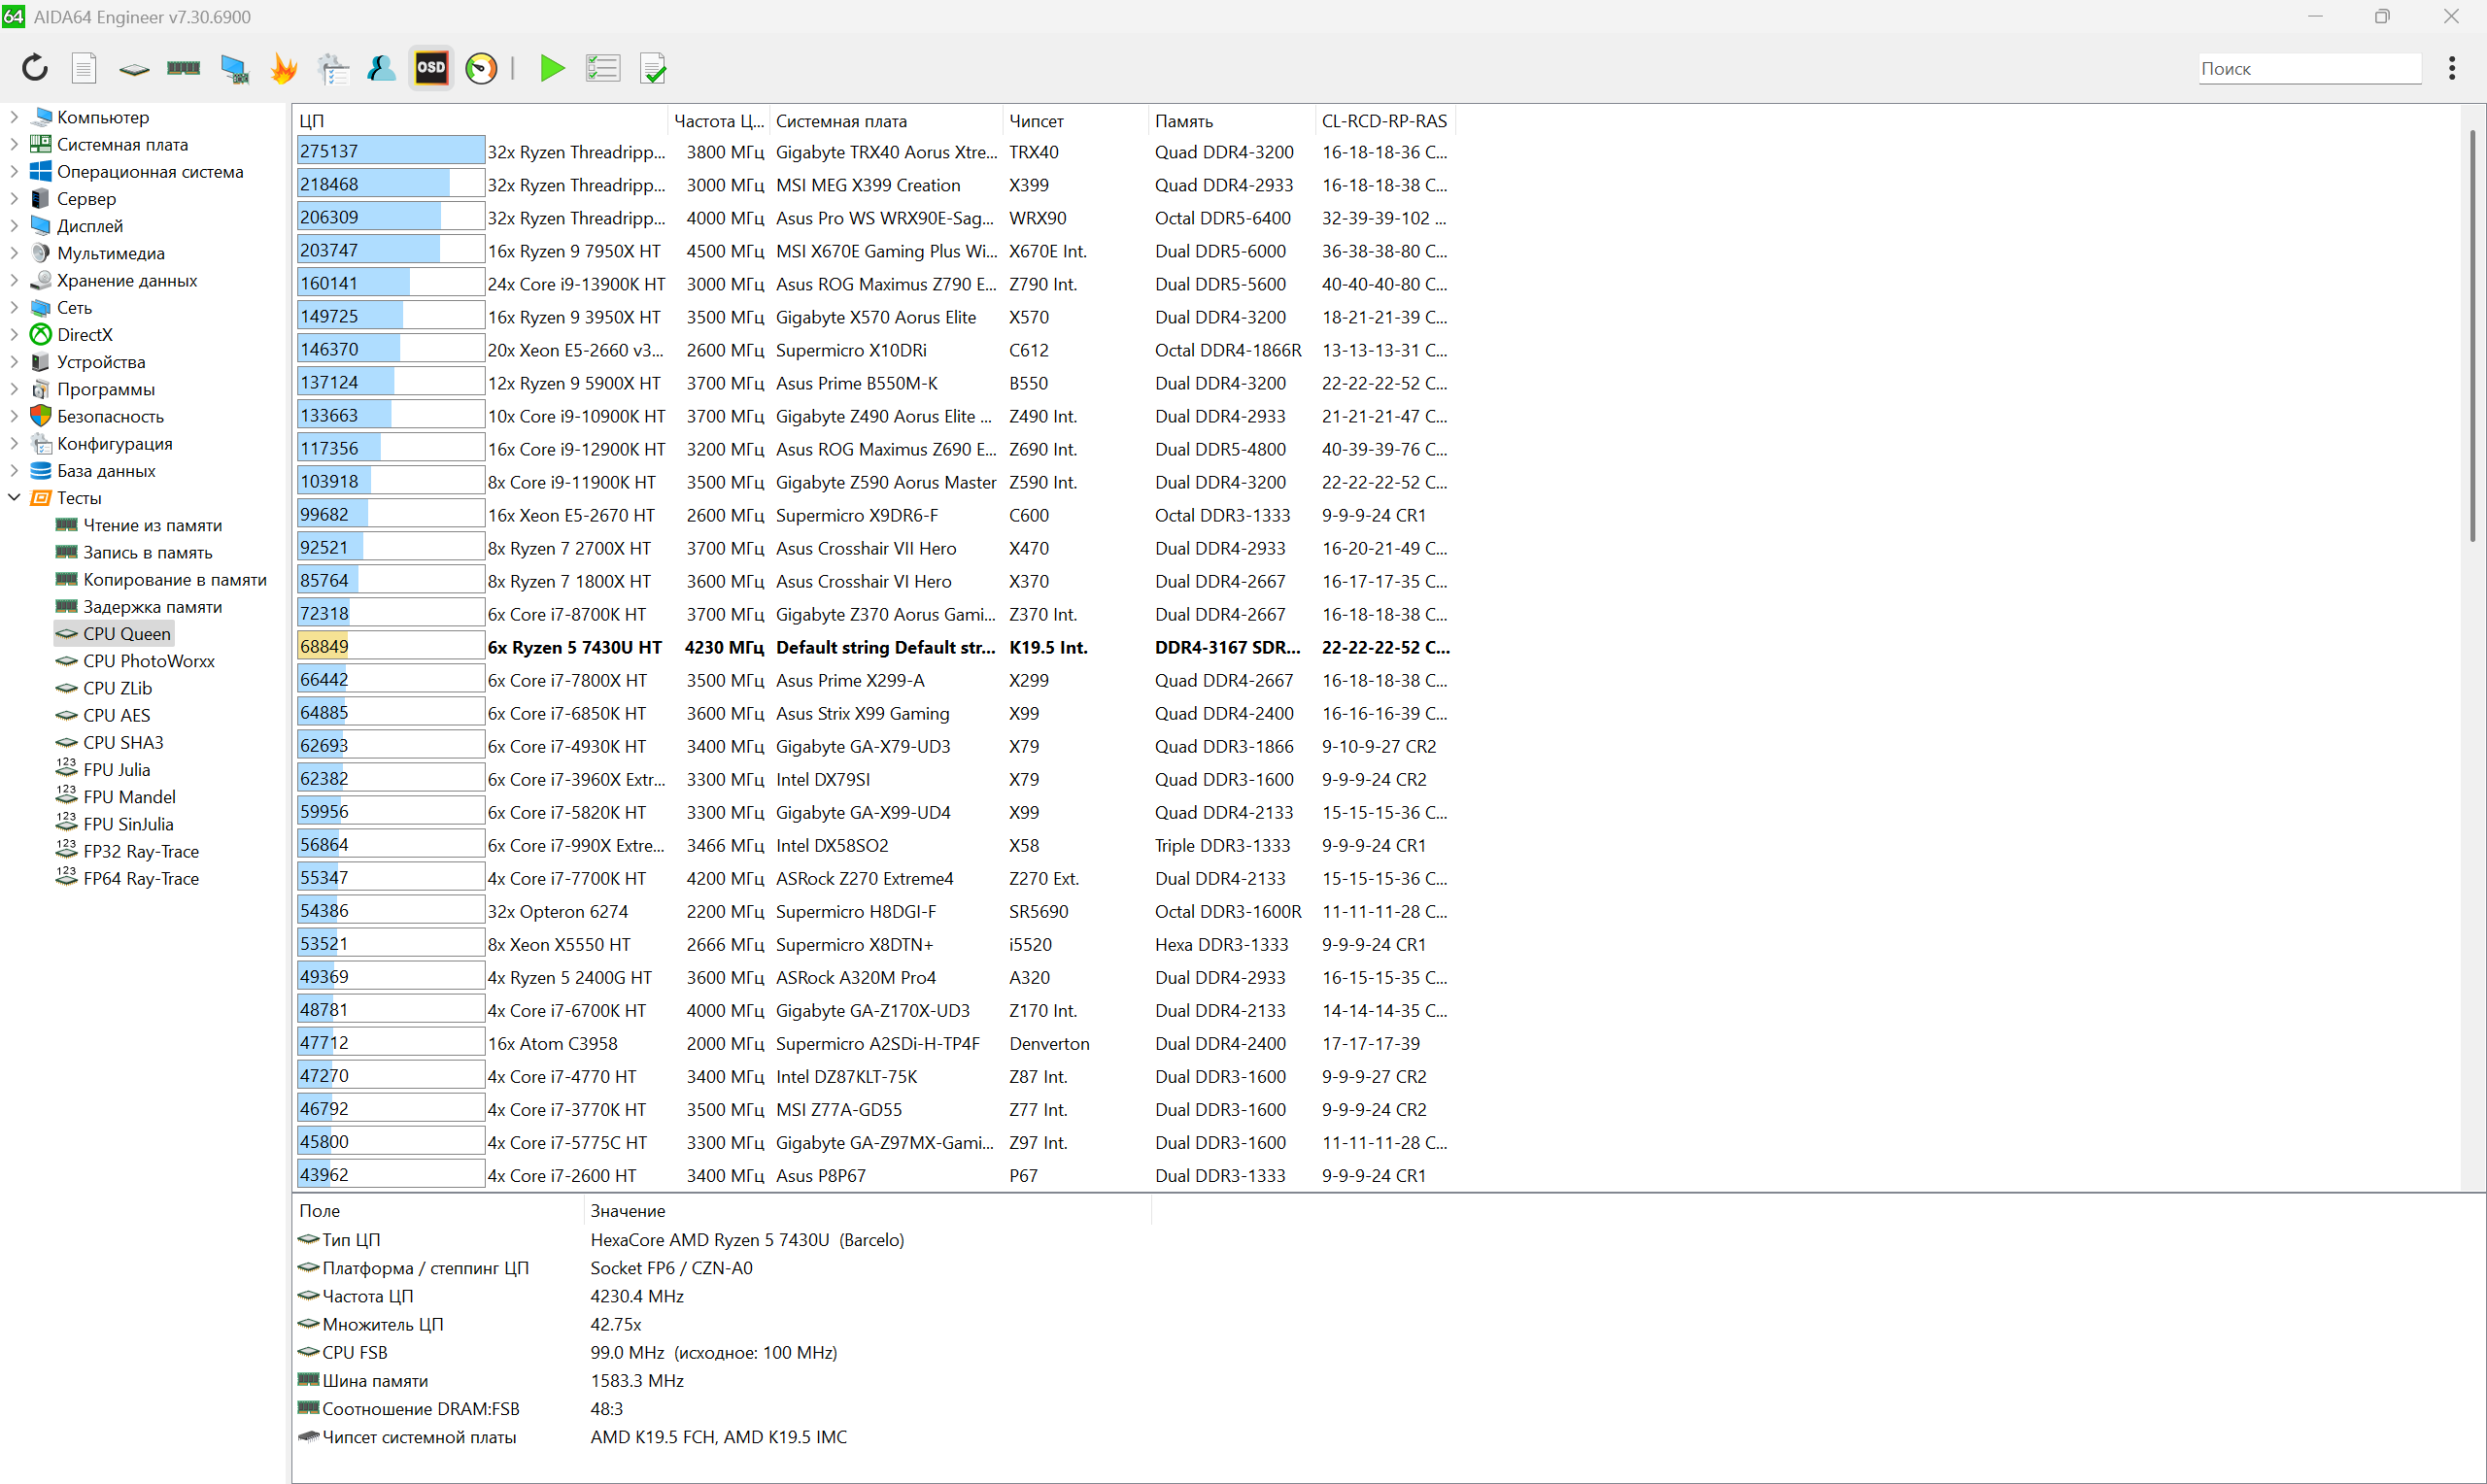Click the Memory latency test icon
Viewport: 2487px width, 1484px height.
[66, 606]
